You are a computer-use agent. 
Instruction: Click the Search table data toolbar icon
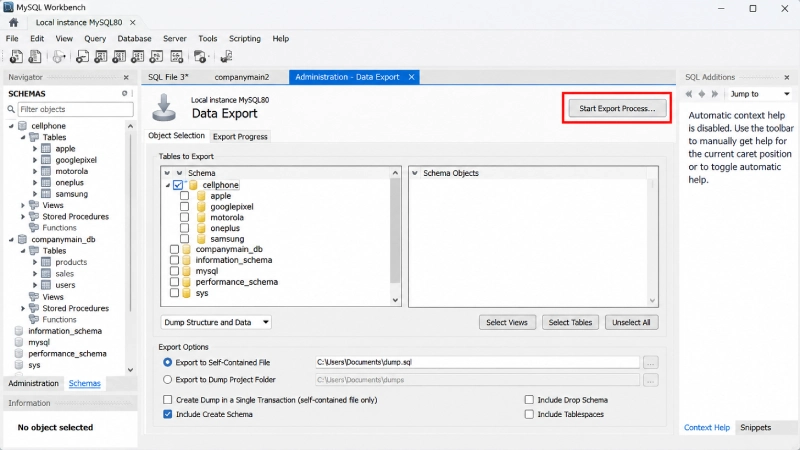(x=177, y=57)
